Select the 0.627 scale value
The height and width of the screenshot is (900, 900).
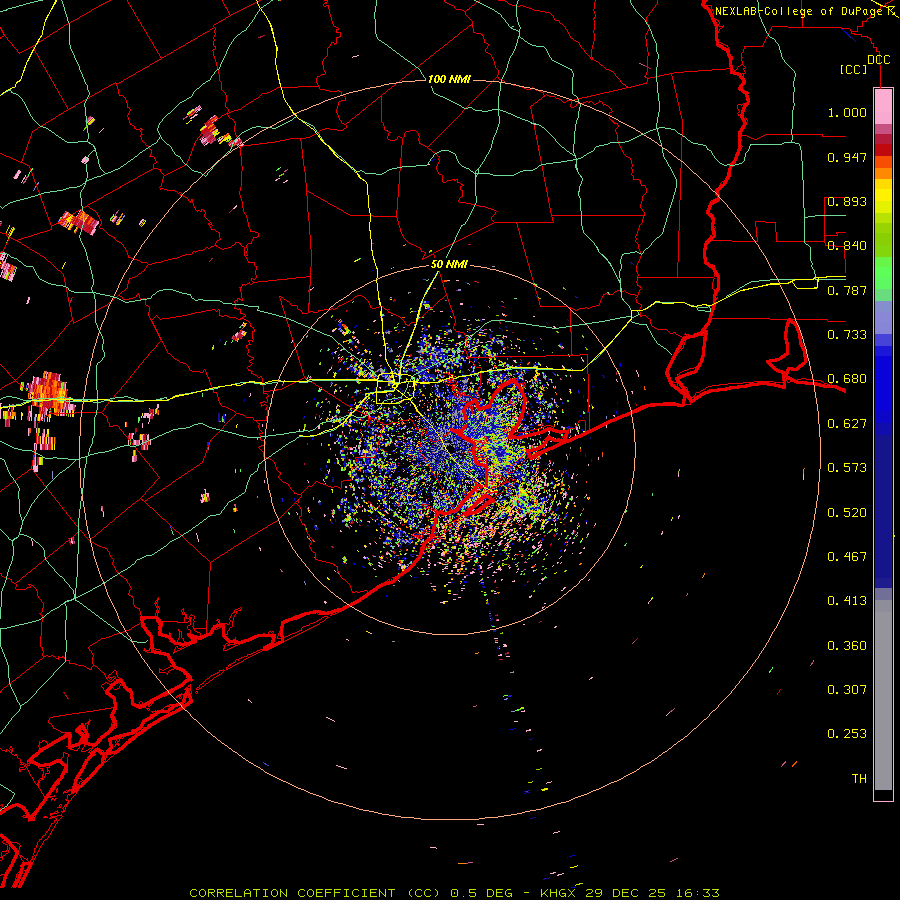tap(847, 424)
